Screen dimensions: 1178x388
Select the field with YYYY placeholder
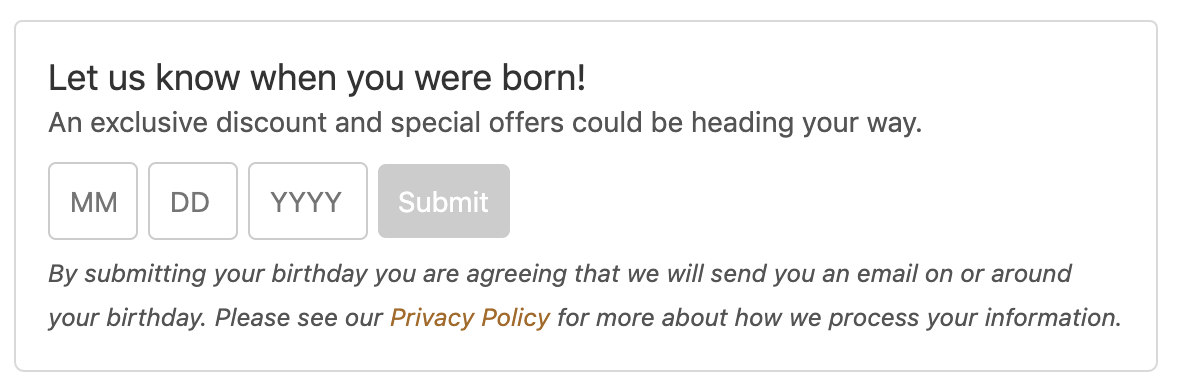tap(308, 202)
